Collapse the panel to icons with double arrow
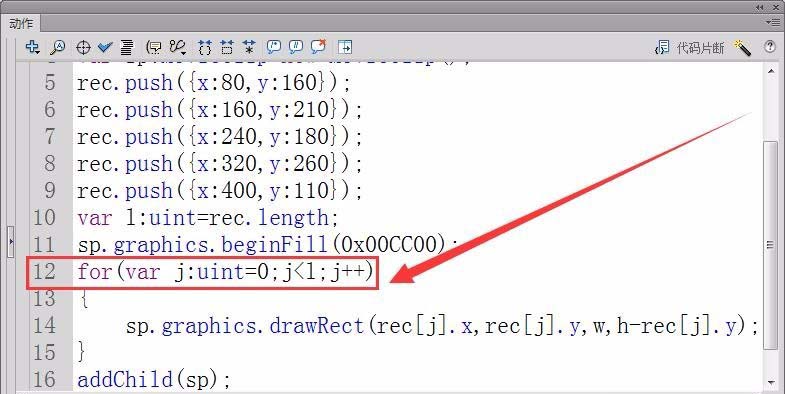Viewport: 785px width, 394px height. pyautogui.click(x=760, y=7)
